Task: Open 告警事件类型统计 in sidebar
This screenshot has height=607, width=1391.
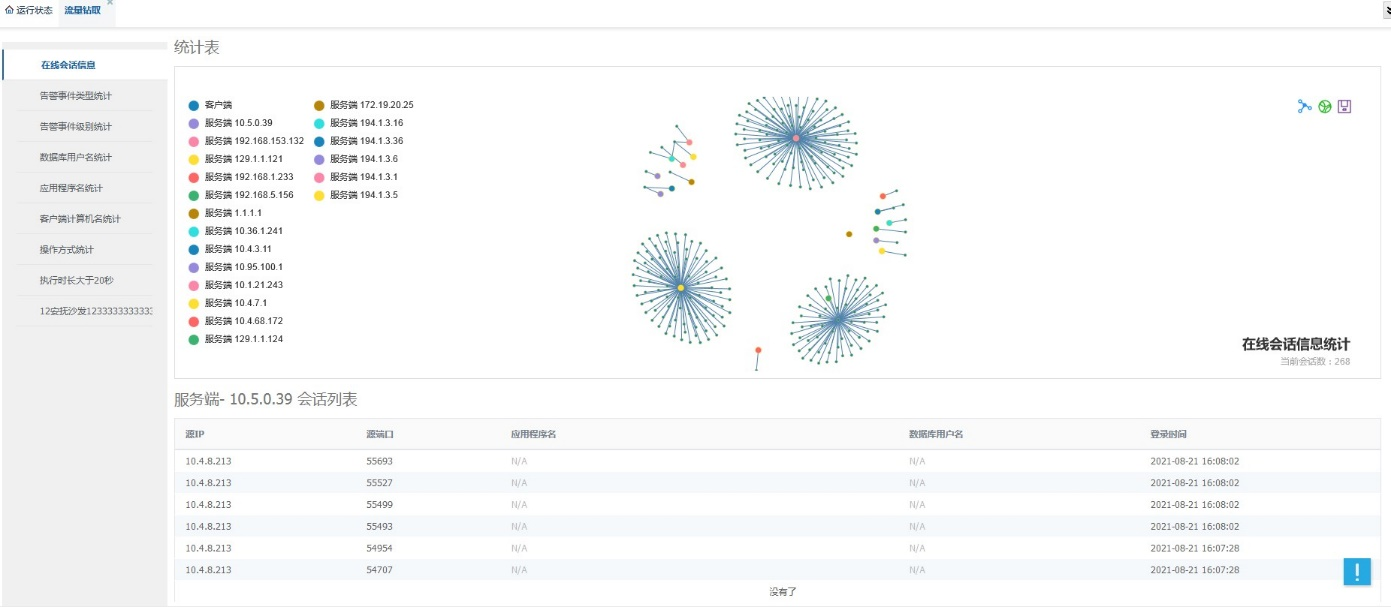Action: coord(76,96)
